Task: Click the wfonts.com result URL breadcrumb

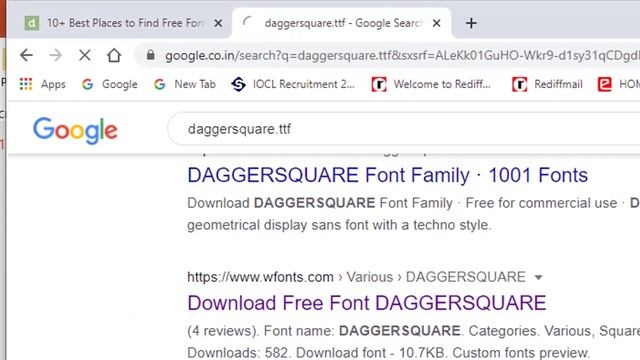Action: tap(356, 277)
